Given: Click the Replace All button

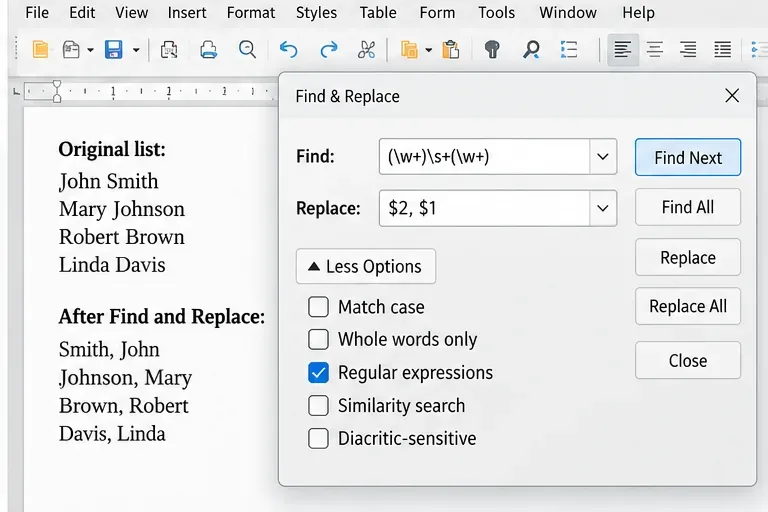Looking at the screenshot, I should click(688, 306).
